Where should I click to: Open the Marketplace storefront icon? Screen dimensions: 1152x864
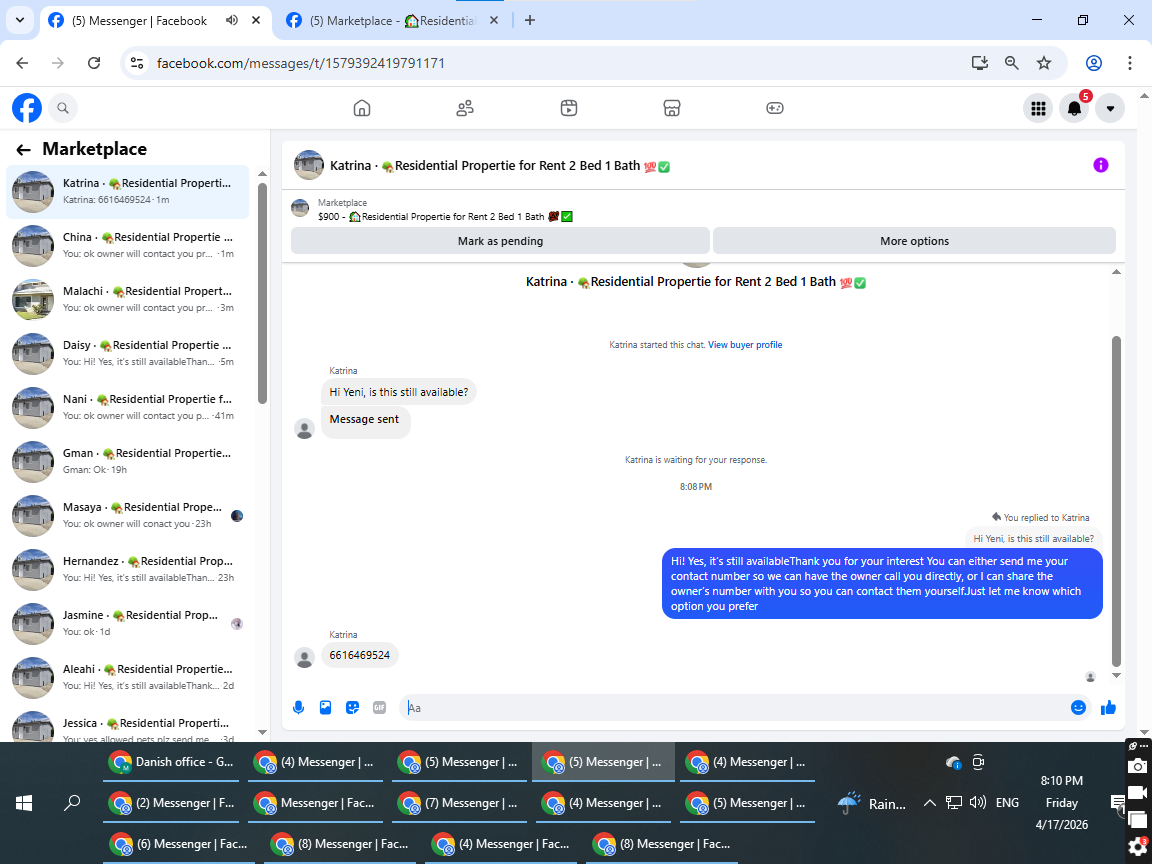pos(672,108)
